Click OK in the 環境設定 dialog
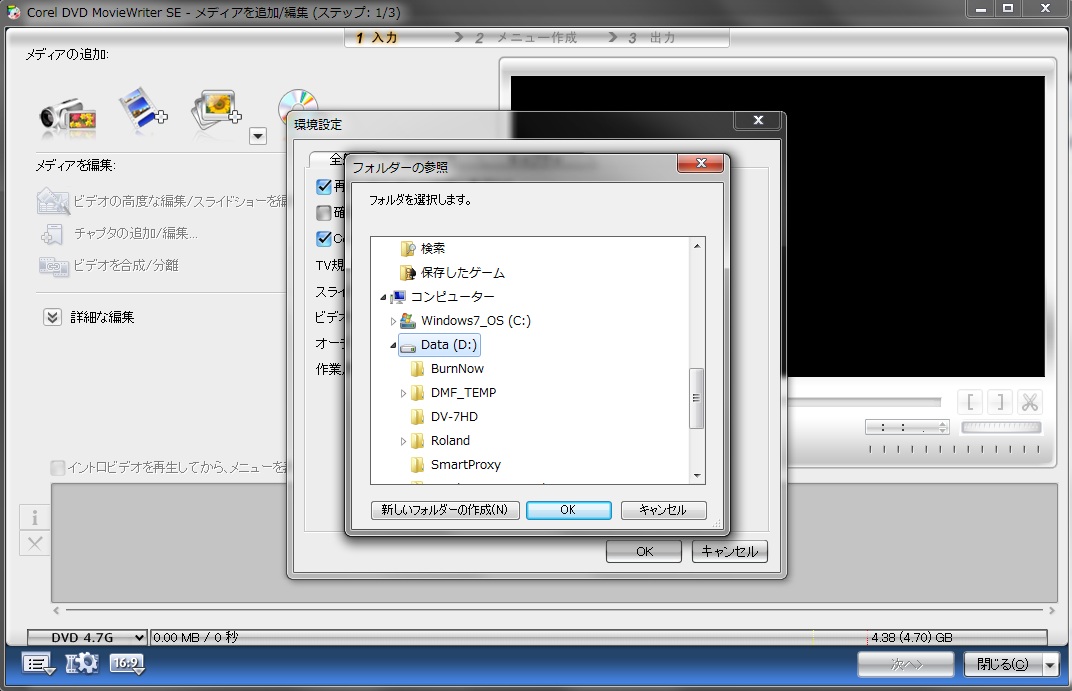The width and height of the screenshot is (1072, 691). (x=644, y=552)
